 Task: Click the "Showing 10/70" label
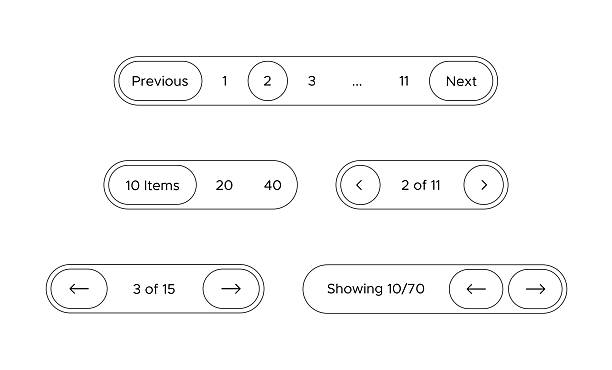coord(375,289)
